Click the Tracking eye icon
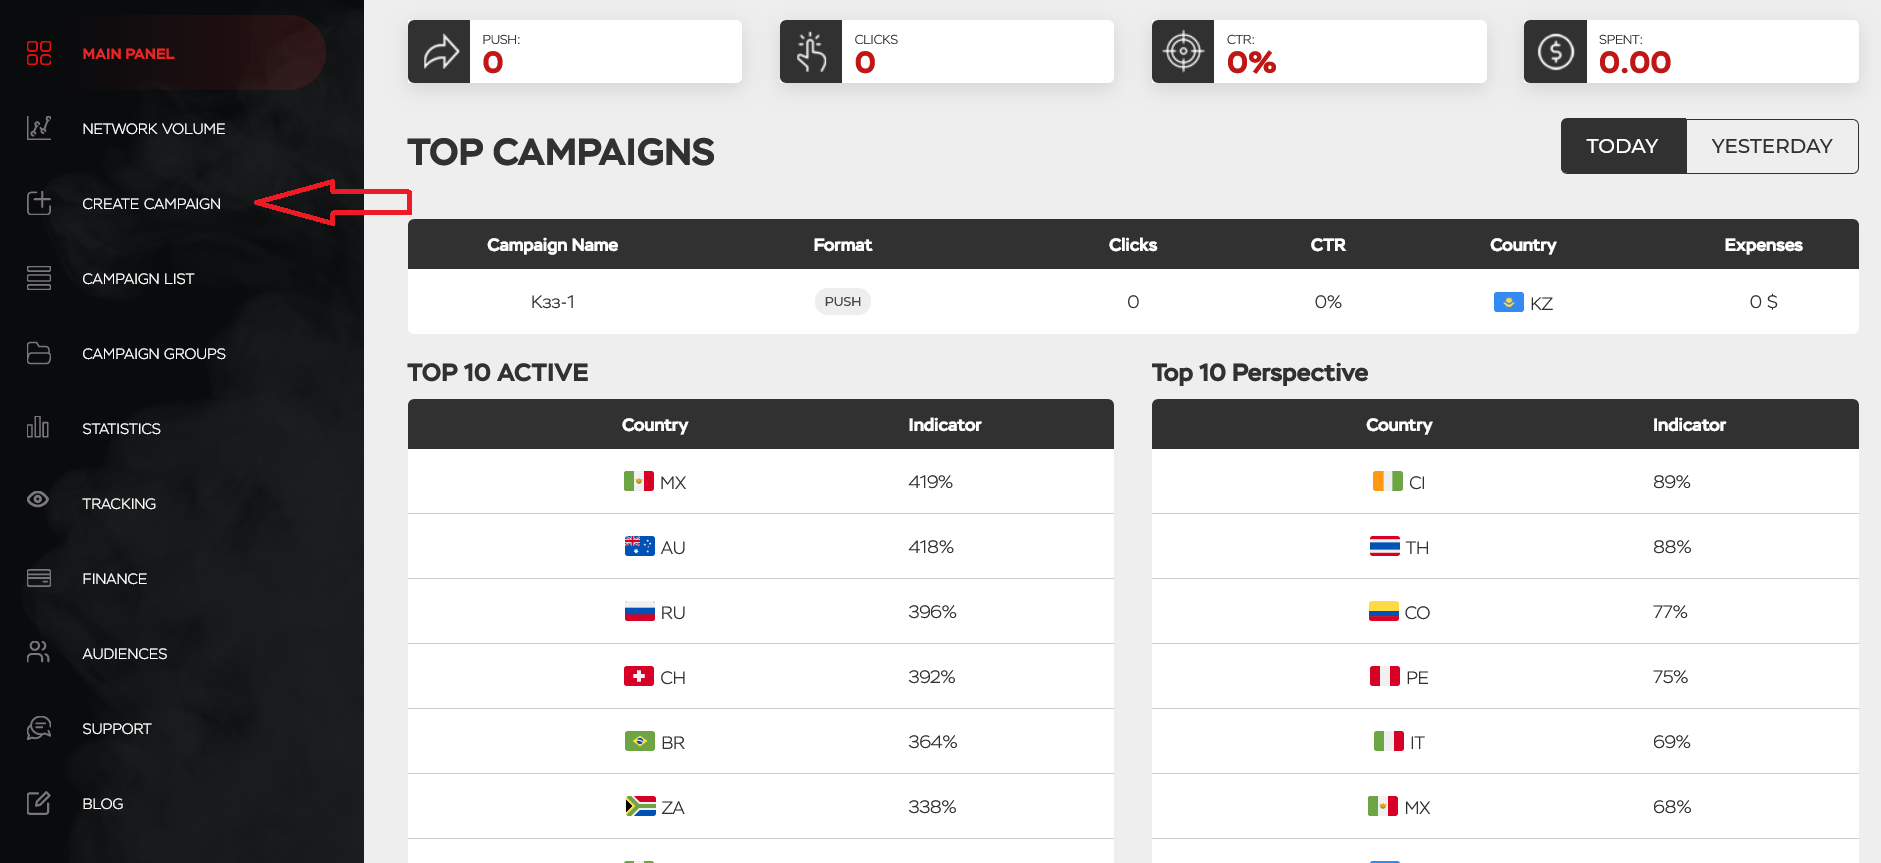The image size is (1881, 863). 39,499
